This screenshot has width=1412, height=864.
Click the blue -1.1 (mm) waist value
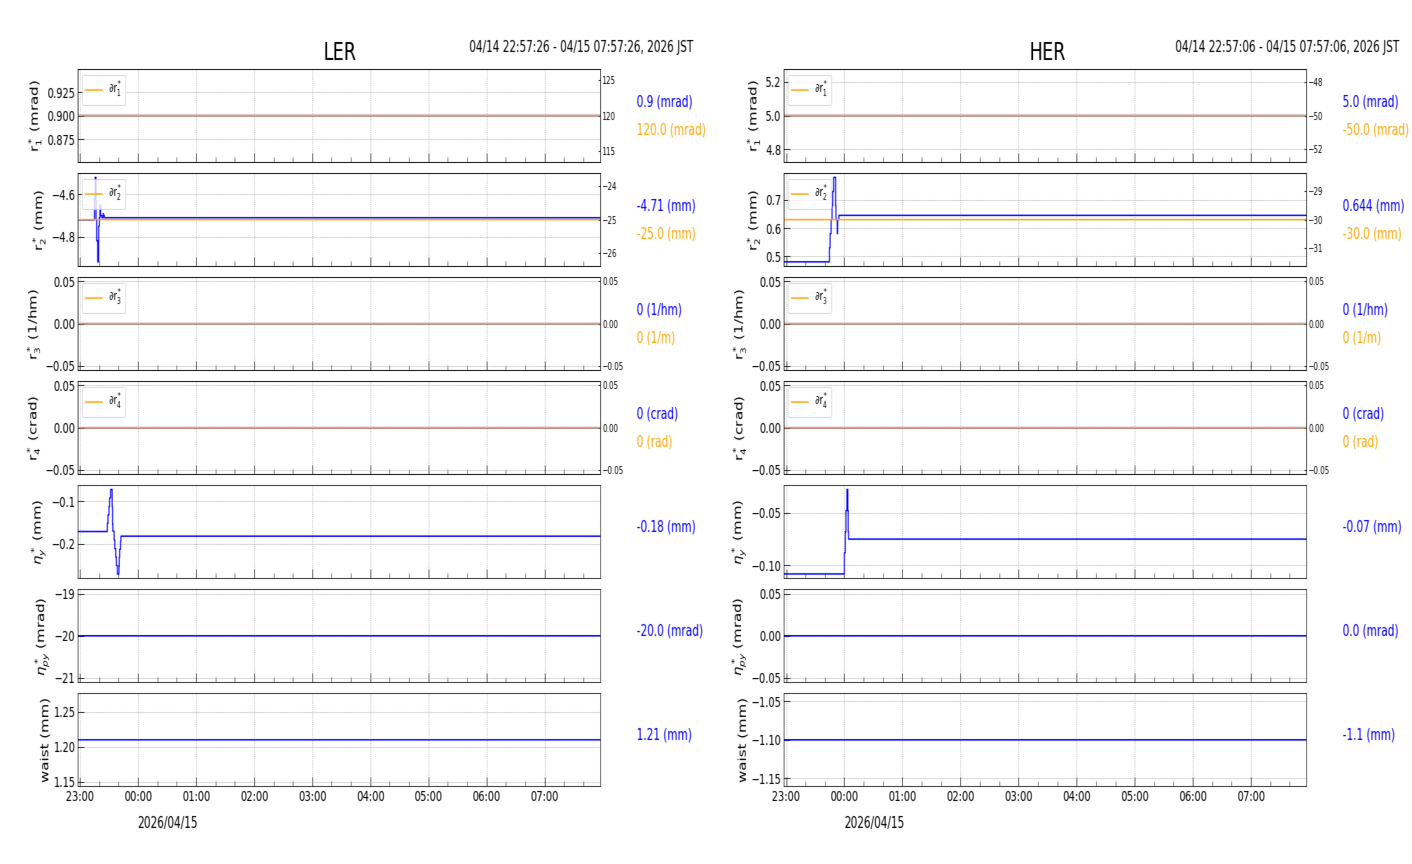1368,735
